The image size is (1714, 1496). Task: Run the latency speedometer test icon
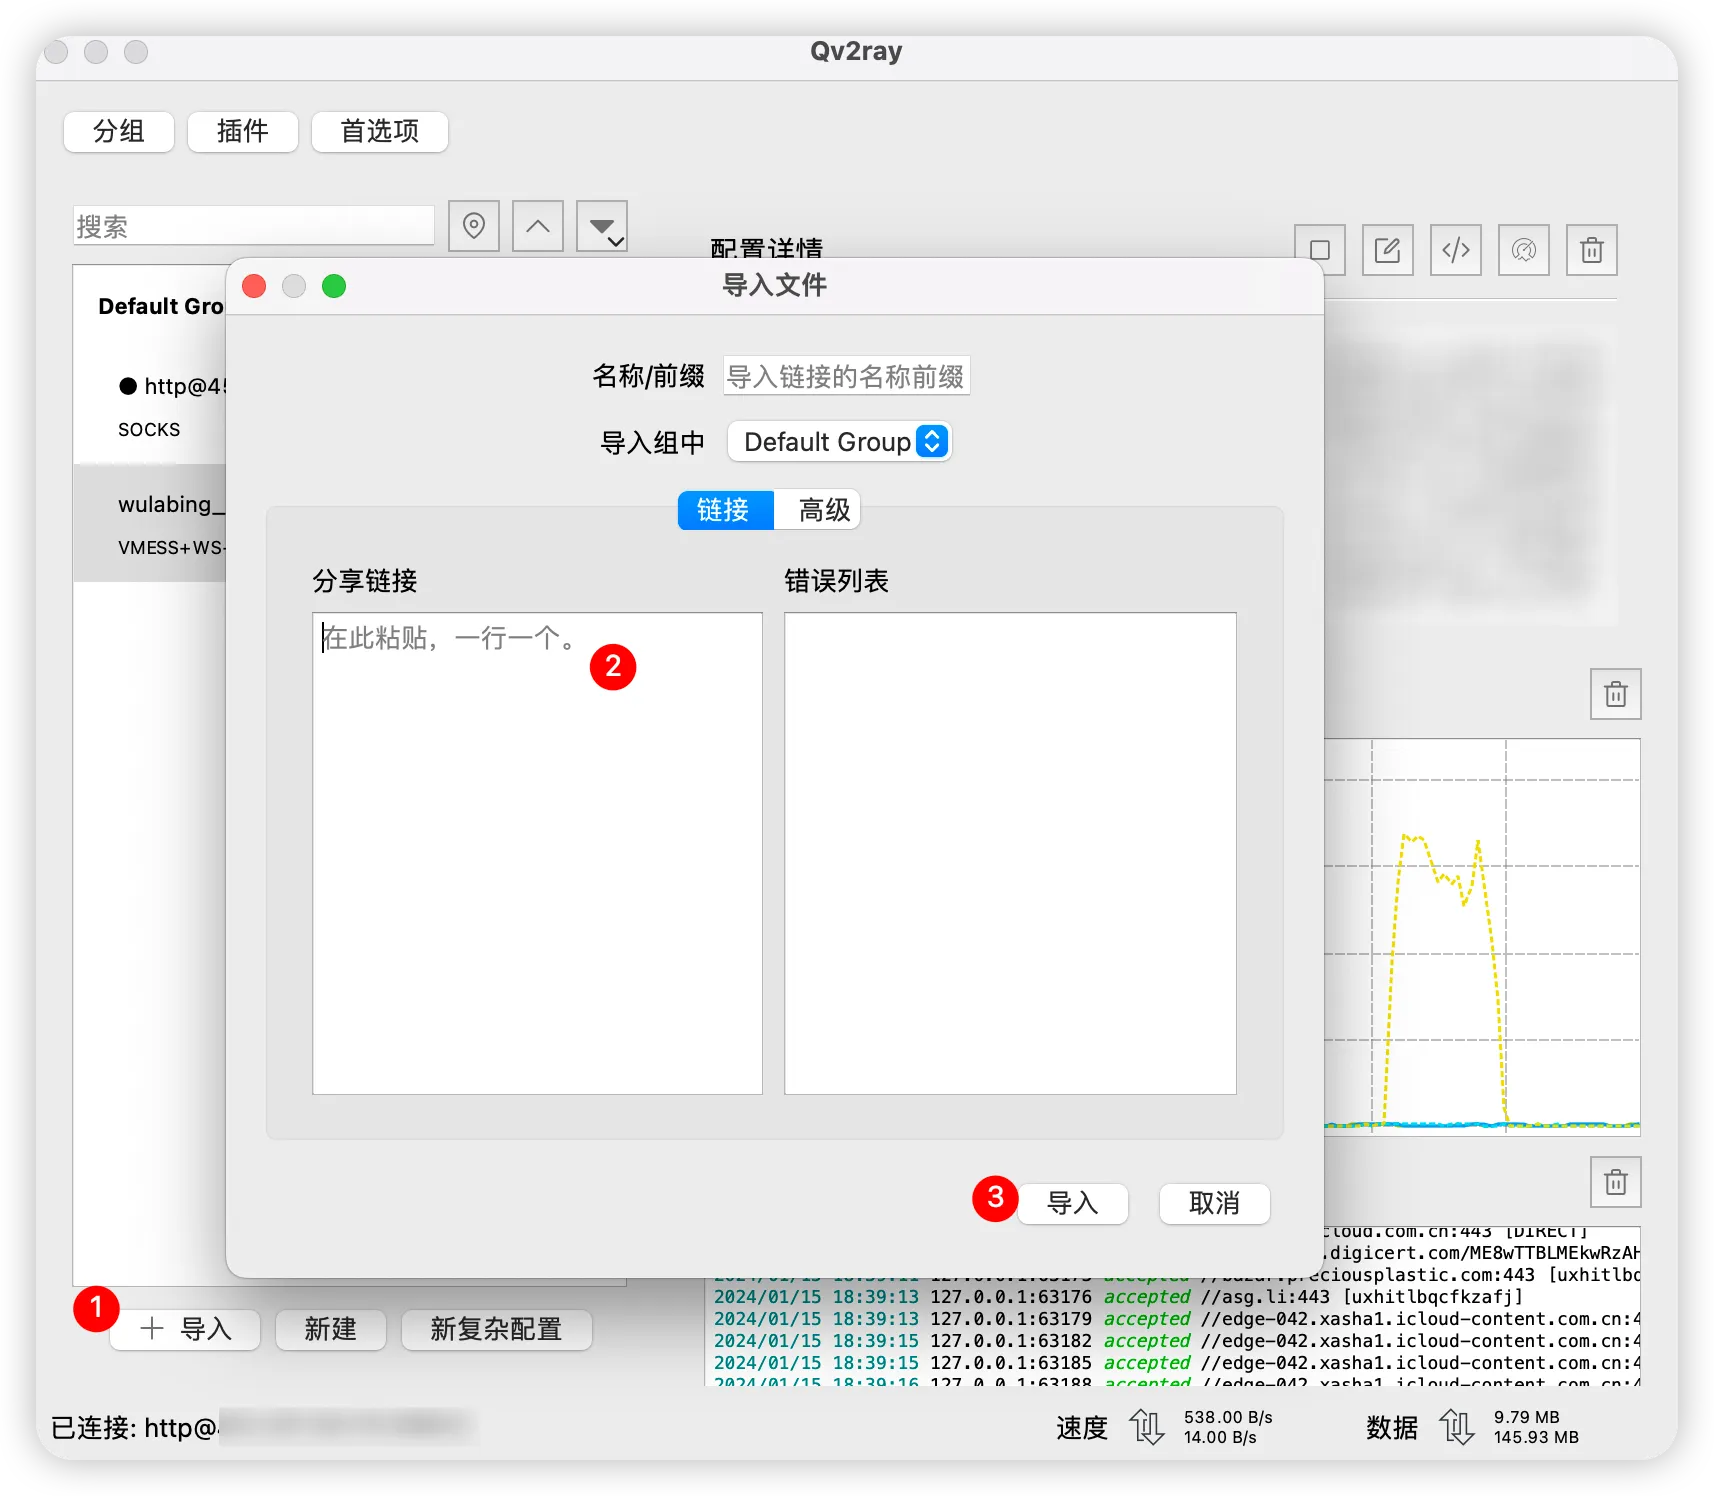tap(1523, 250)
